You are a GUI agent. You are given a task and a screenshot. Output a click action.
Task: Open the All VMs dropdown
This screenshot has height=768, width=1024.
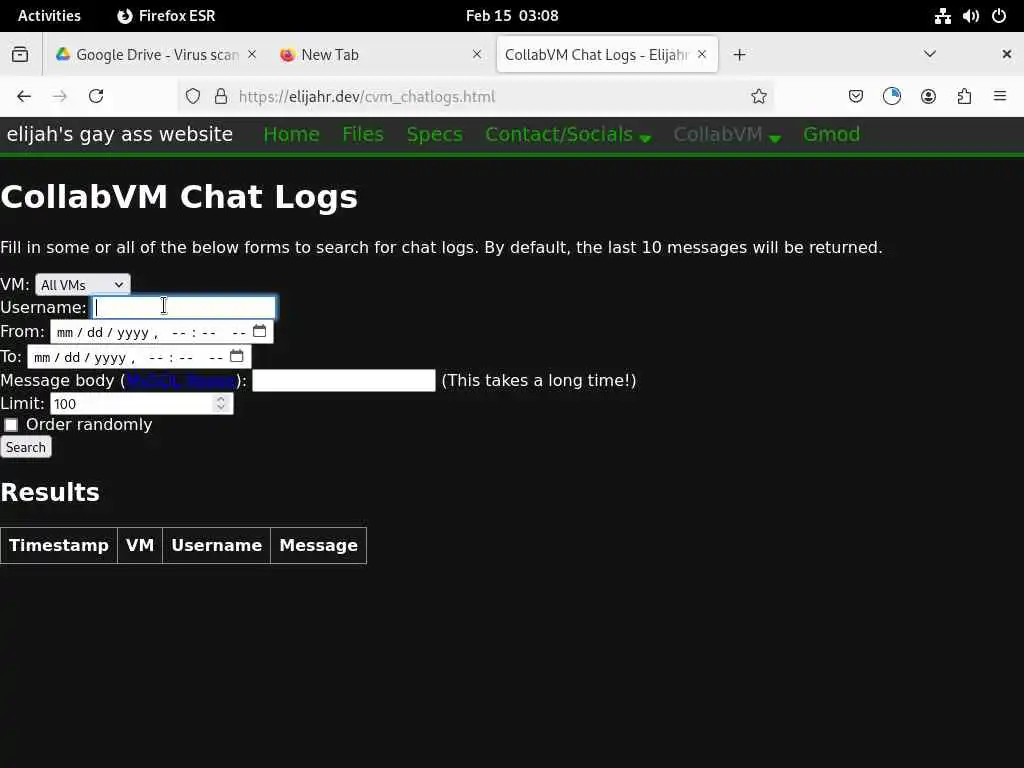83,285
